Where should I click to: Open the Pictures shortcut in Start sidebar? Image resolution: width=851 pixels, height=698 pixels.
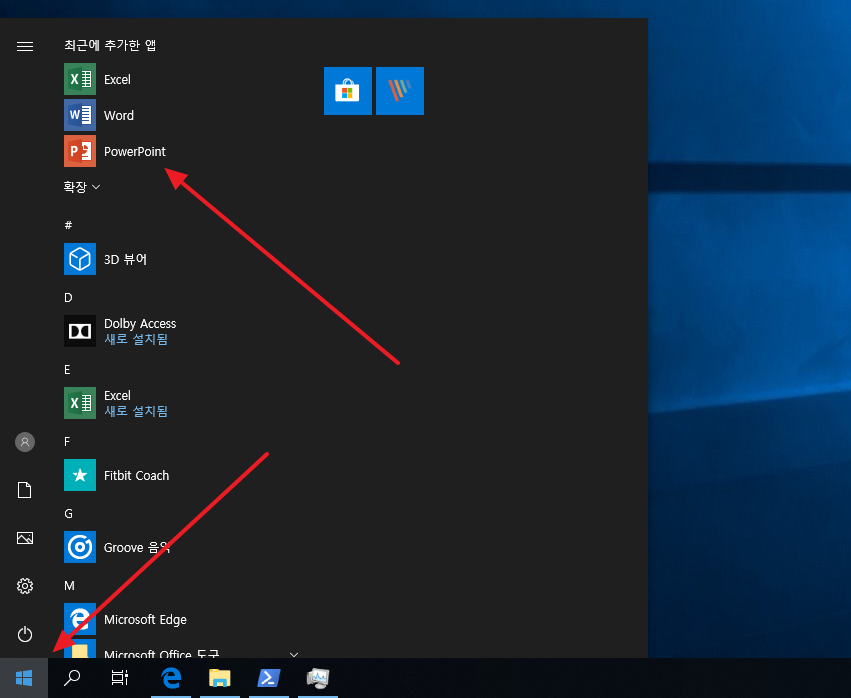25,538
